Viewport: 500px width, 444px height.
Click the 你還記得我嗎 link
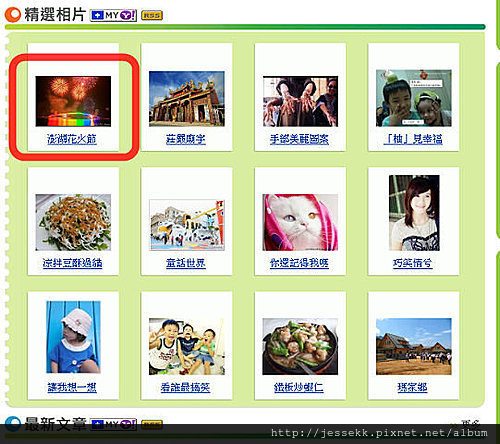(x=299, y=263)
